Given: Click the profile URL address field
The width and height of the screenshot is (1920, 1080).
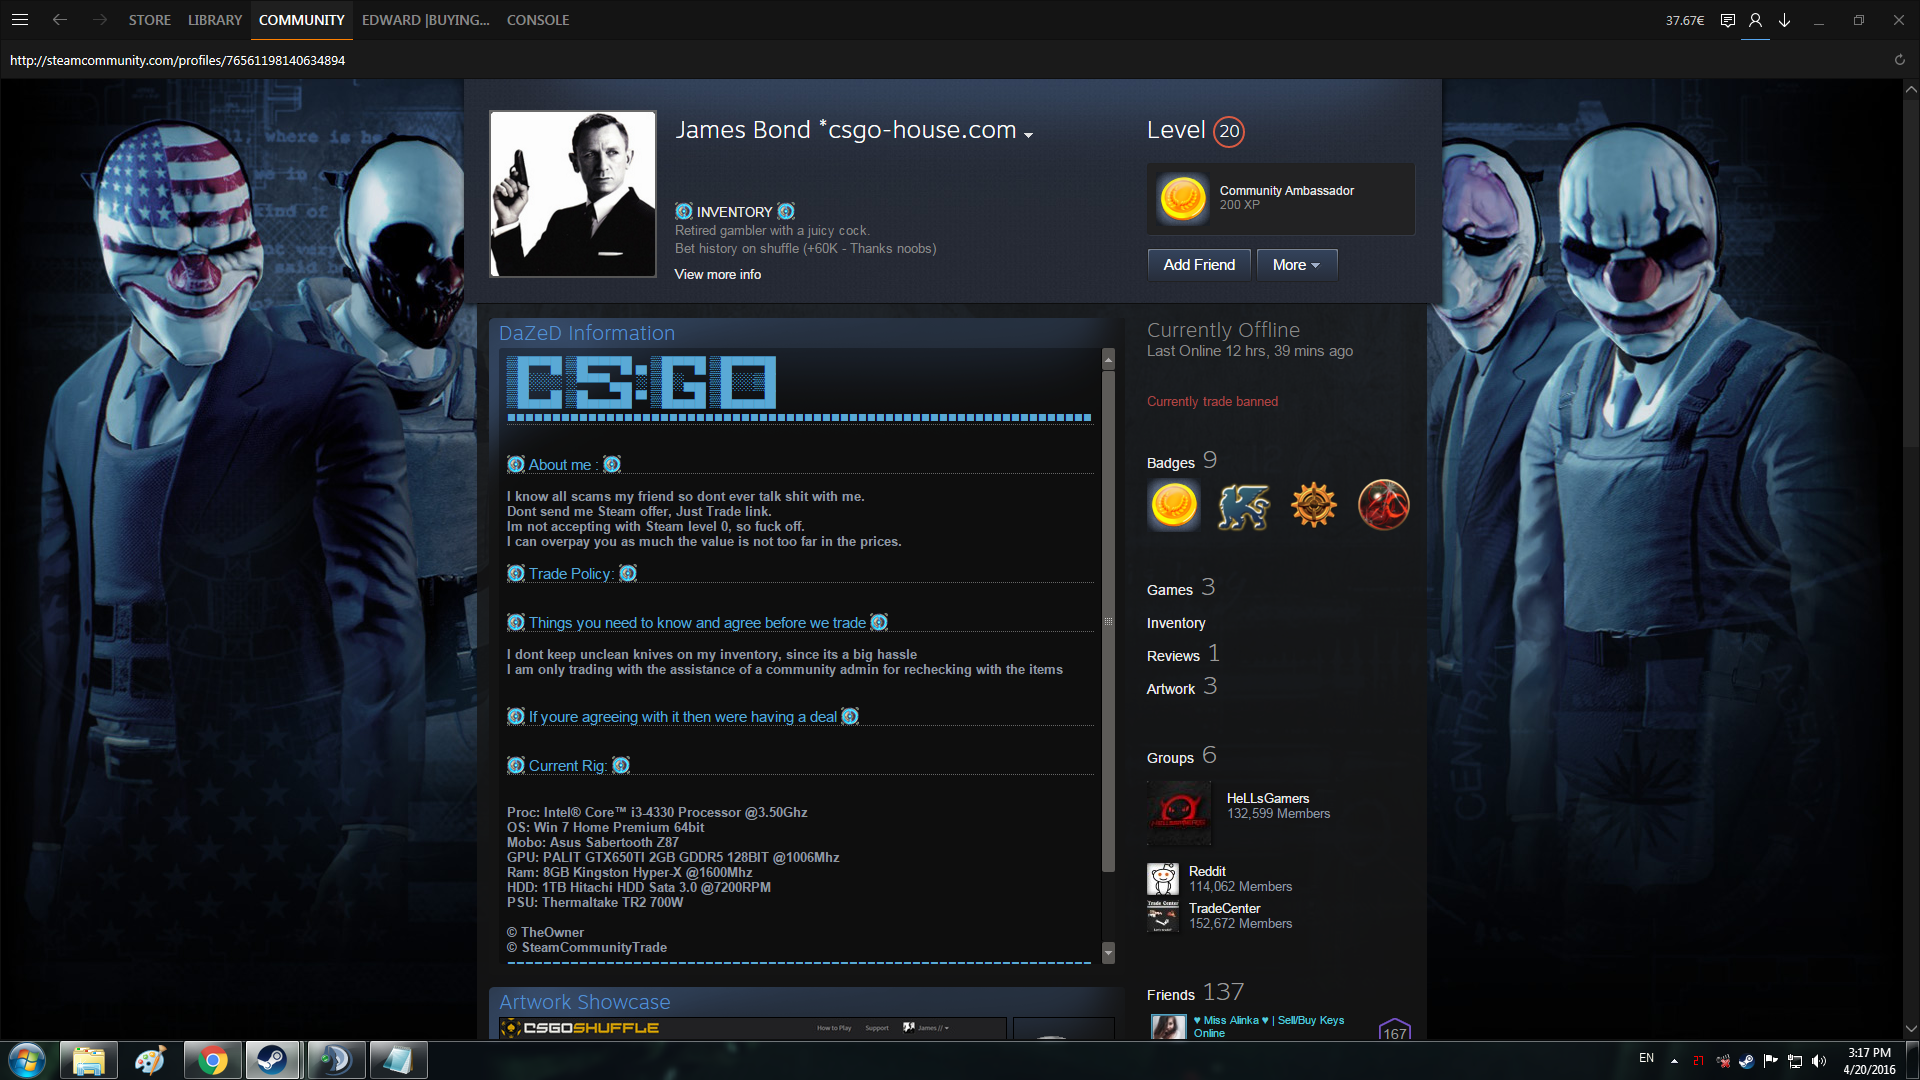Looking at the screenshot, I should tap(178, 60).
